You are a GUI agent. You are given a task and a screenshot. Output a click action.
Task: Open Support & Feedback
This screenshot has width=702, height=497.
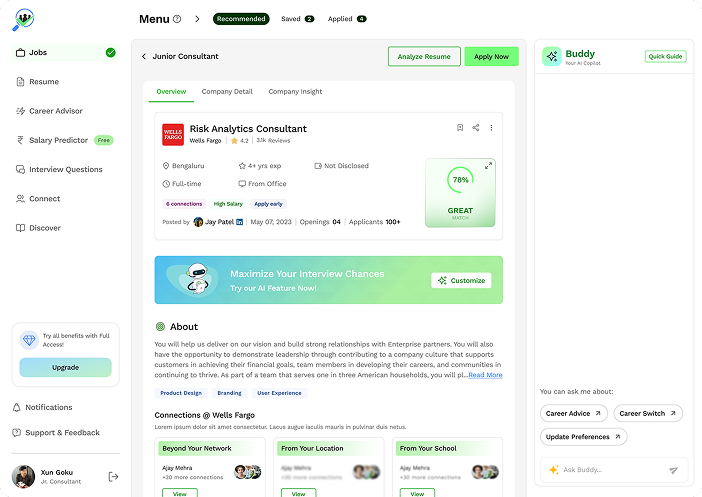click(x=56, y=433)
